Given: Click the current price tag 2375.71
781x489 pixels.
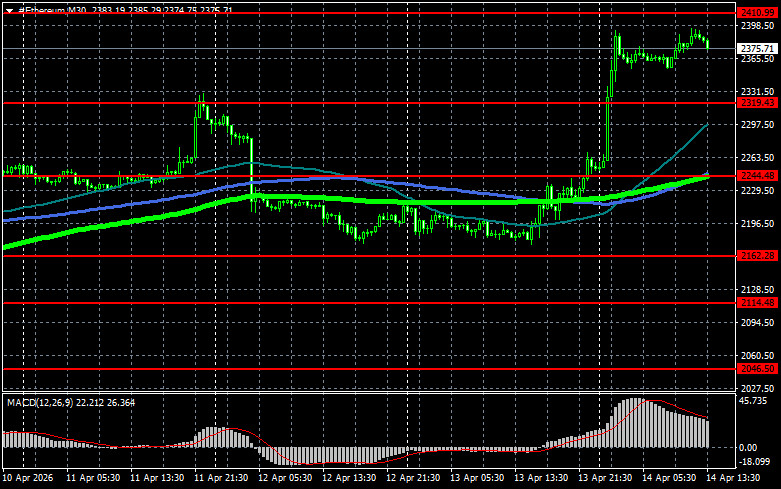Looking at the screenshot, I should (x=757, y=49).
